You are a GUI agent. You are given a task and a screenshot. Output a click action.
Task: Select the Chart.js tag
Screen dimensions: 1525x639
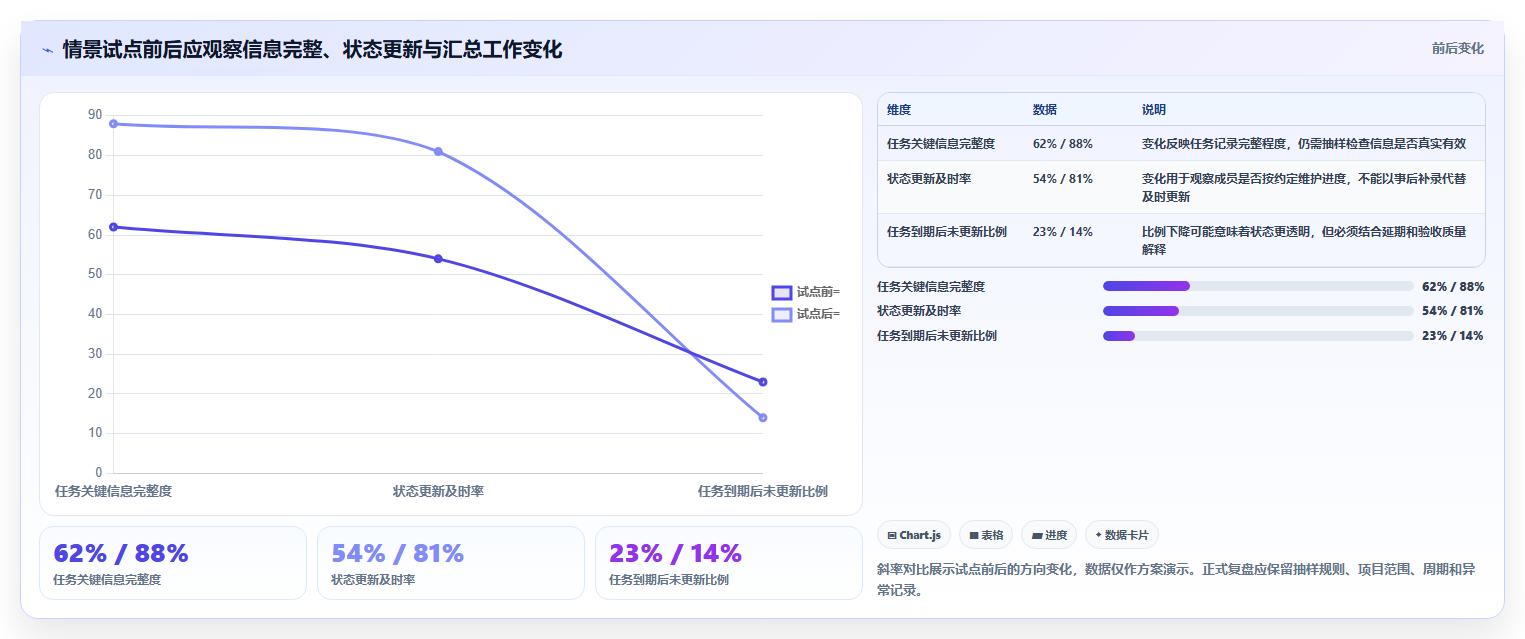click(914, 535)
